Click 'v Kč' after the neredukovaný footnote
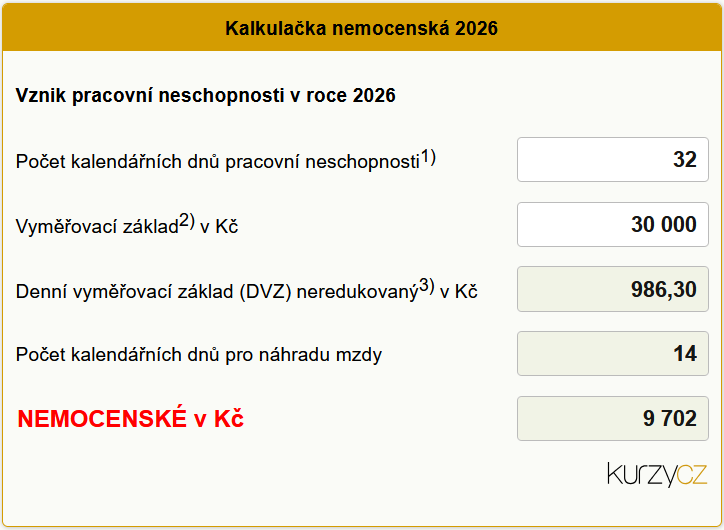724x530 pixels. (x=459, y=292)
